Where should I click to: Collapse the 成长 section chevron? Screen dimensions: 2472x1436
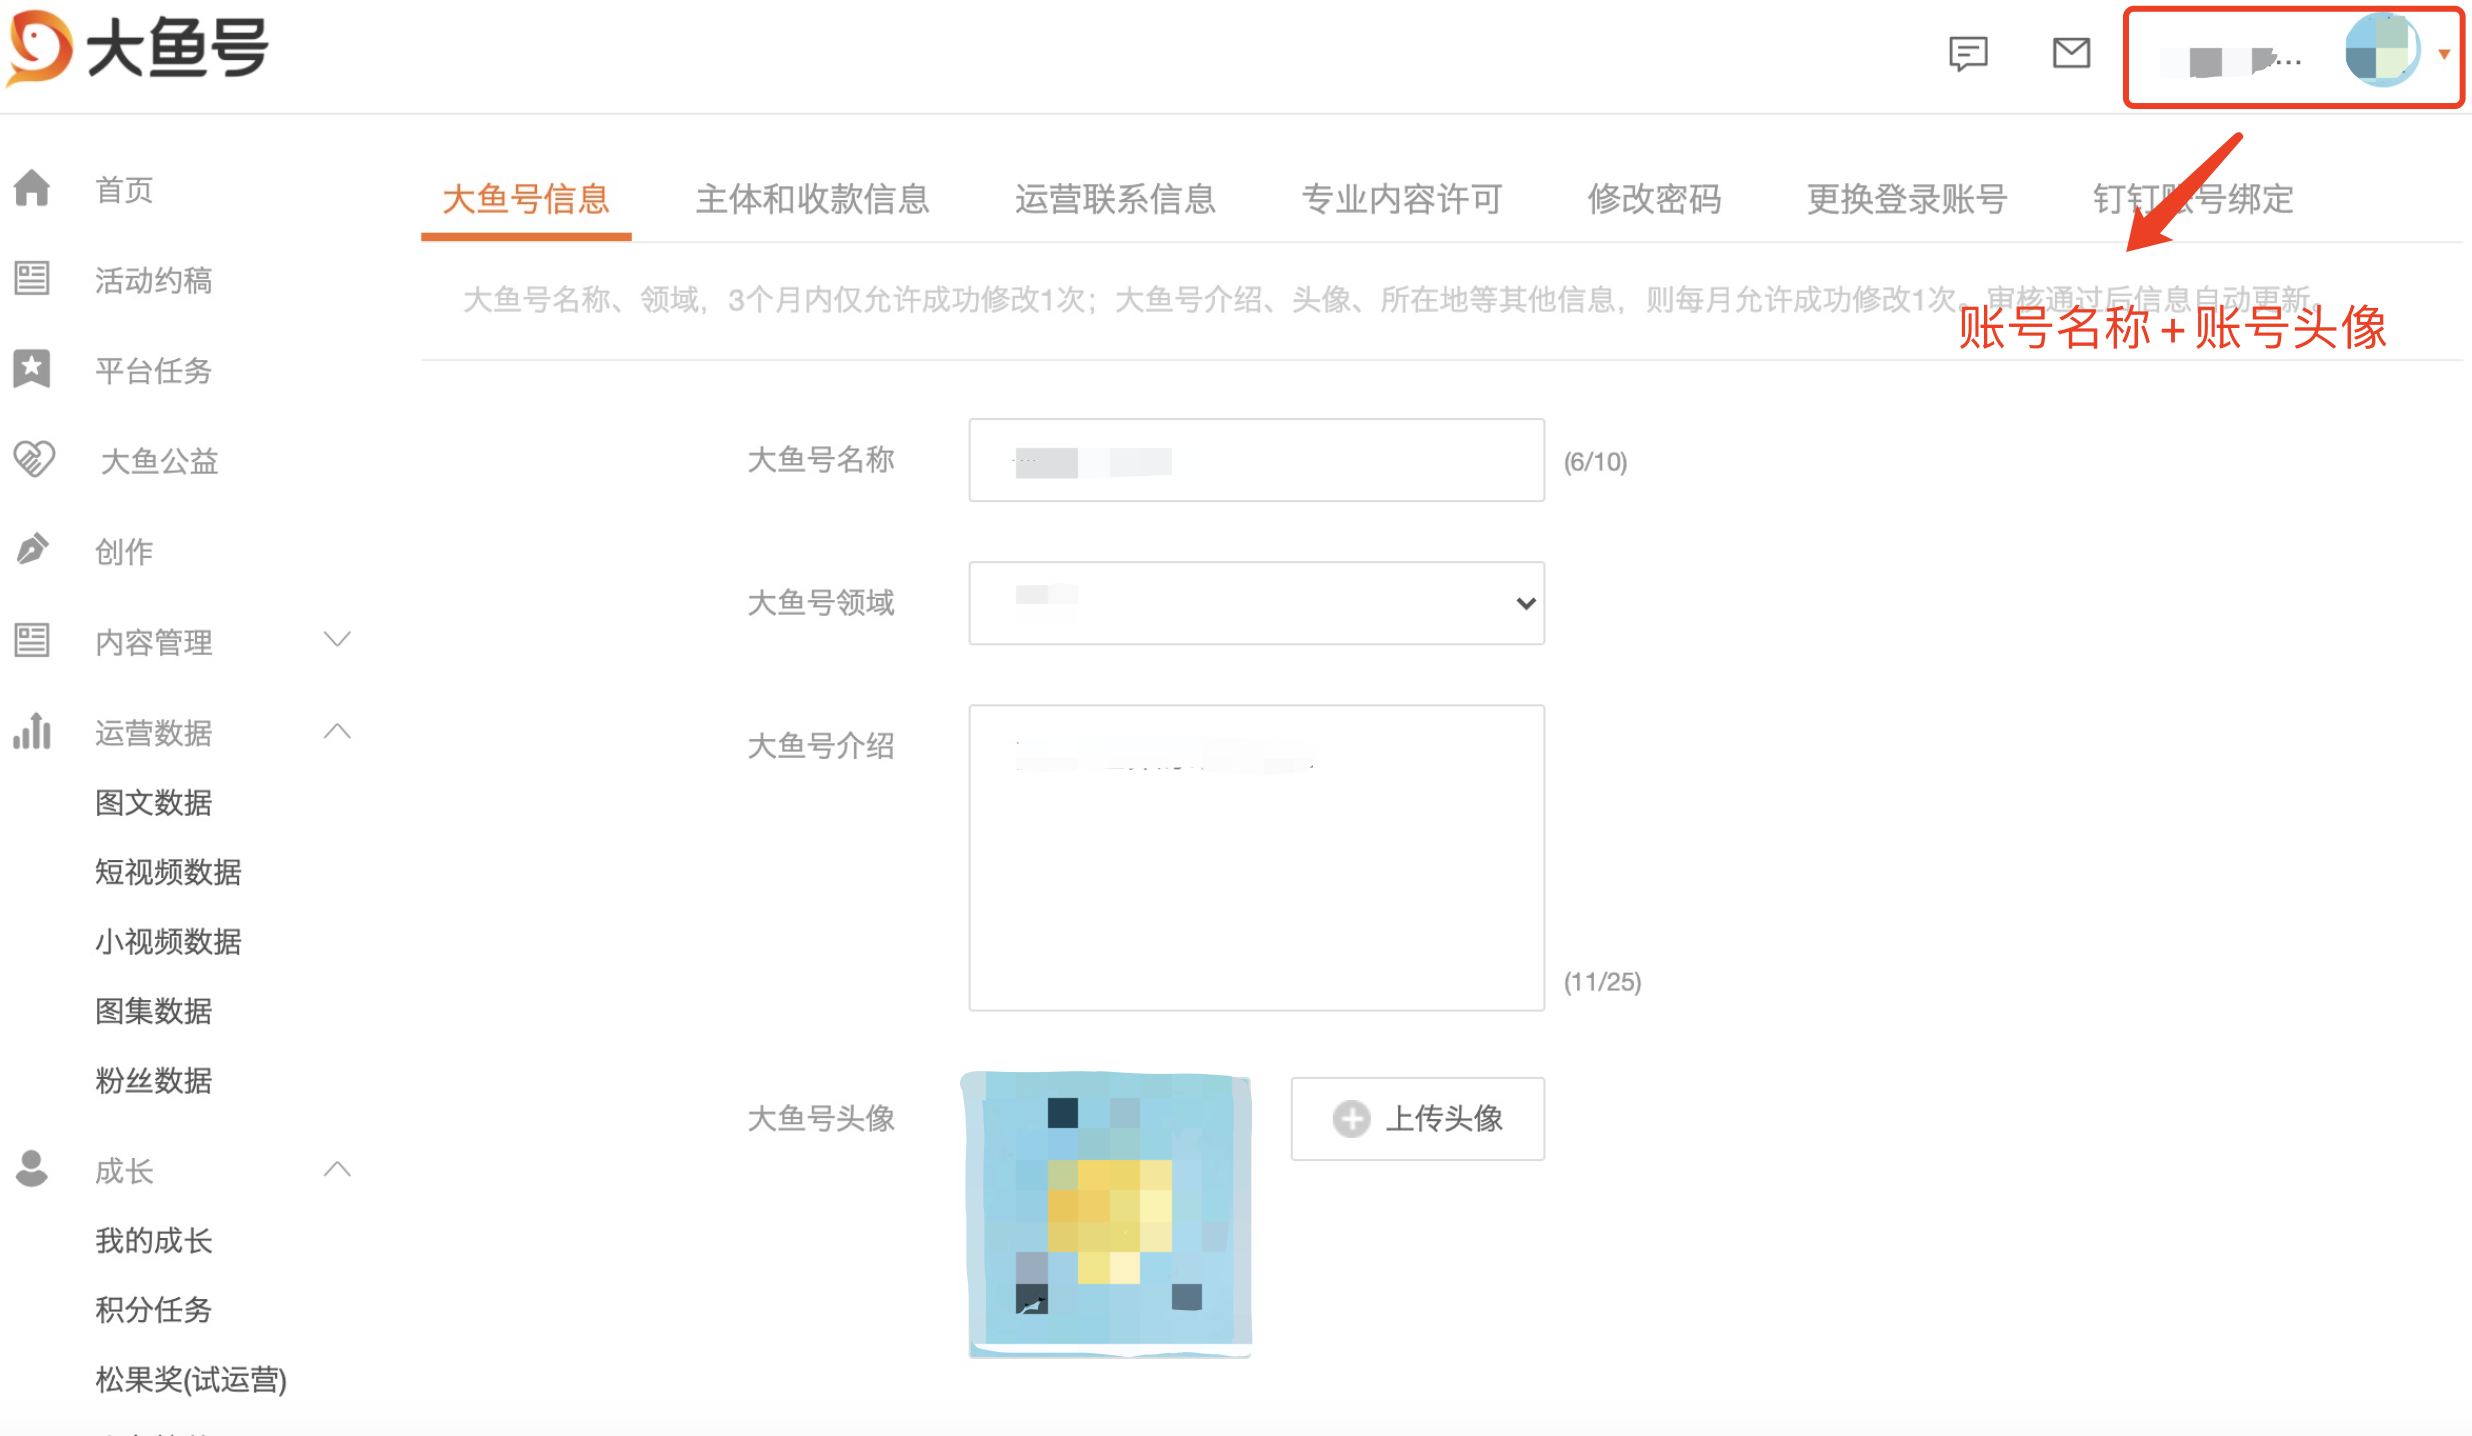(x=338, y=1168)
